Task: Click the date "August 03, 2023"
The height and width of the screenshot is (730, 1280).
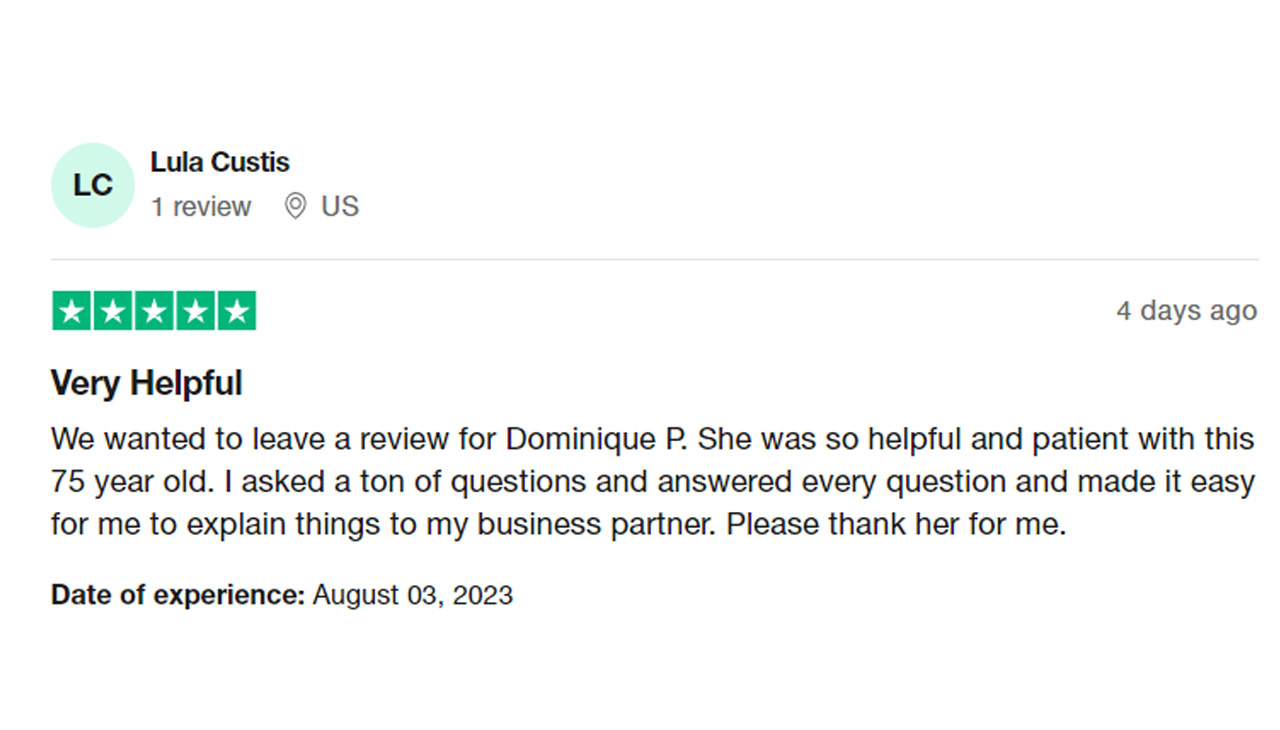Action: (x=413, y=596)
